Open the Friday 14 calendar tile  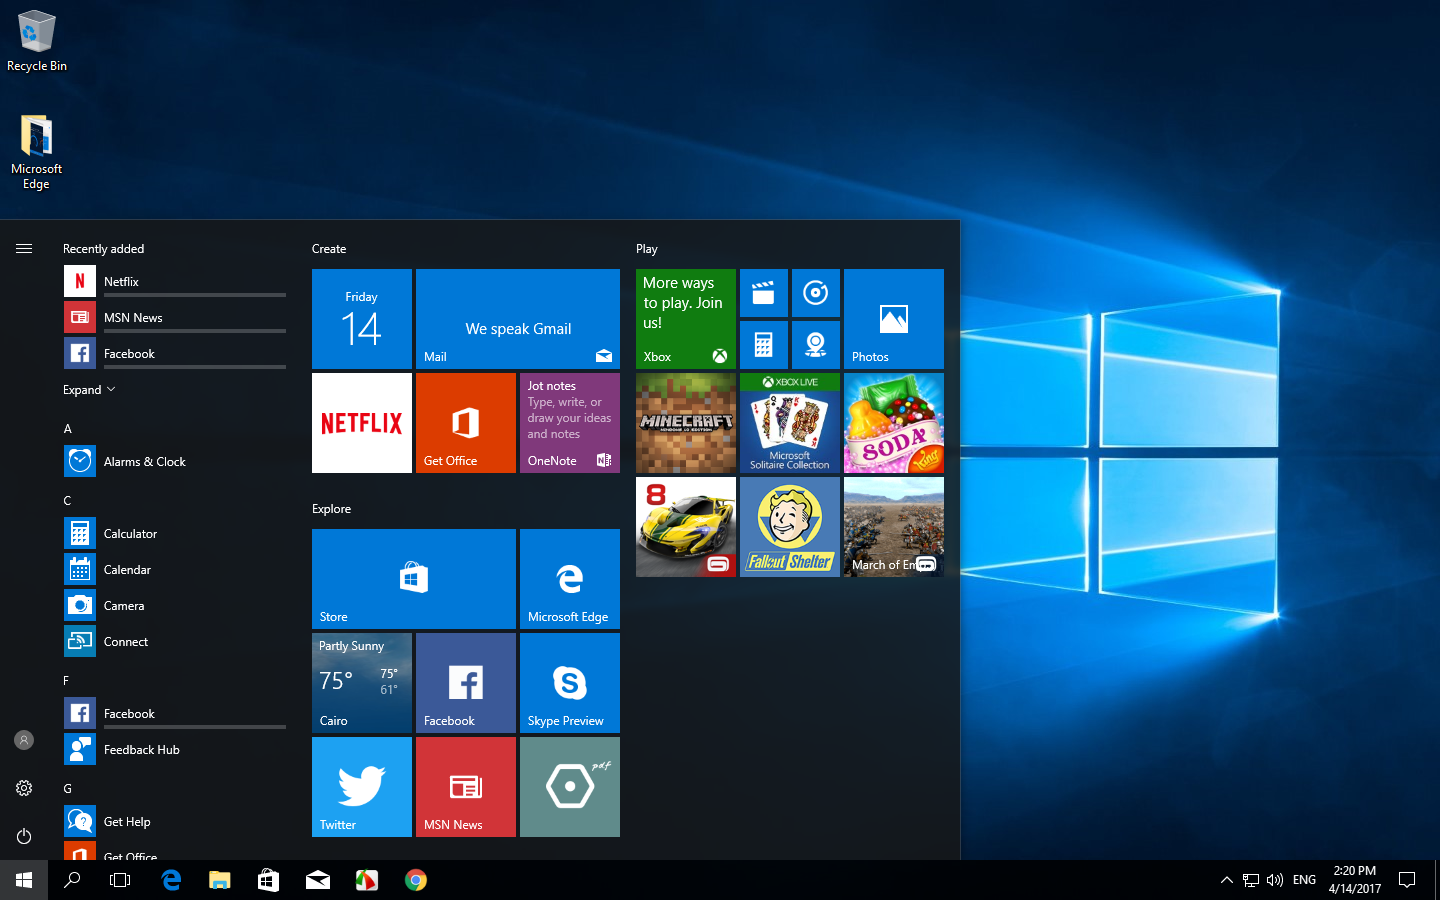click(x=362, y=319)
